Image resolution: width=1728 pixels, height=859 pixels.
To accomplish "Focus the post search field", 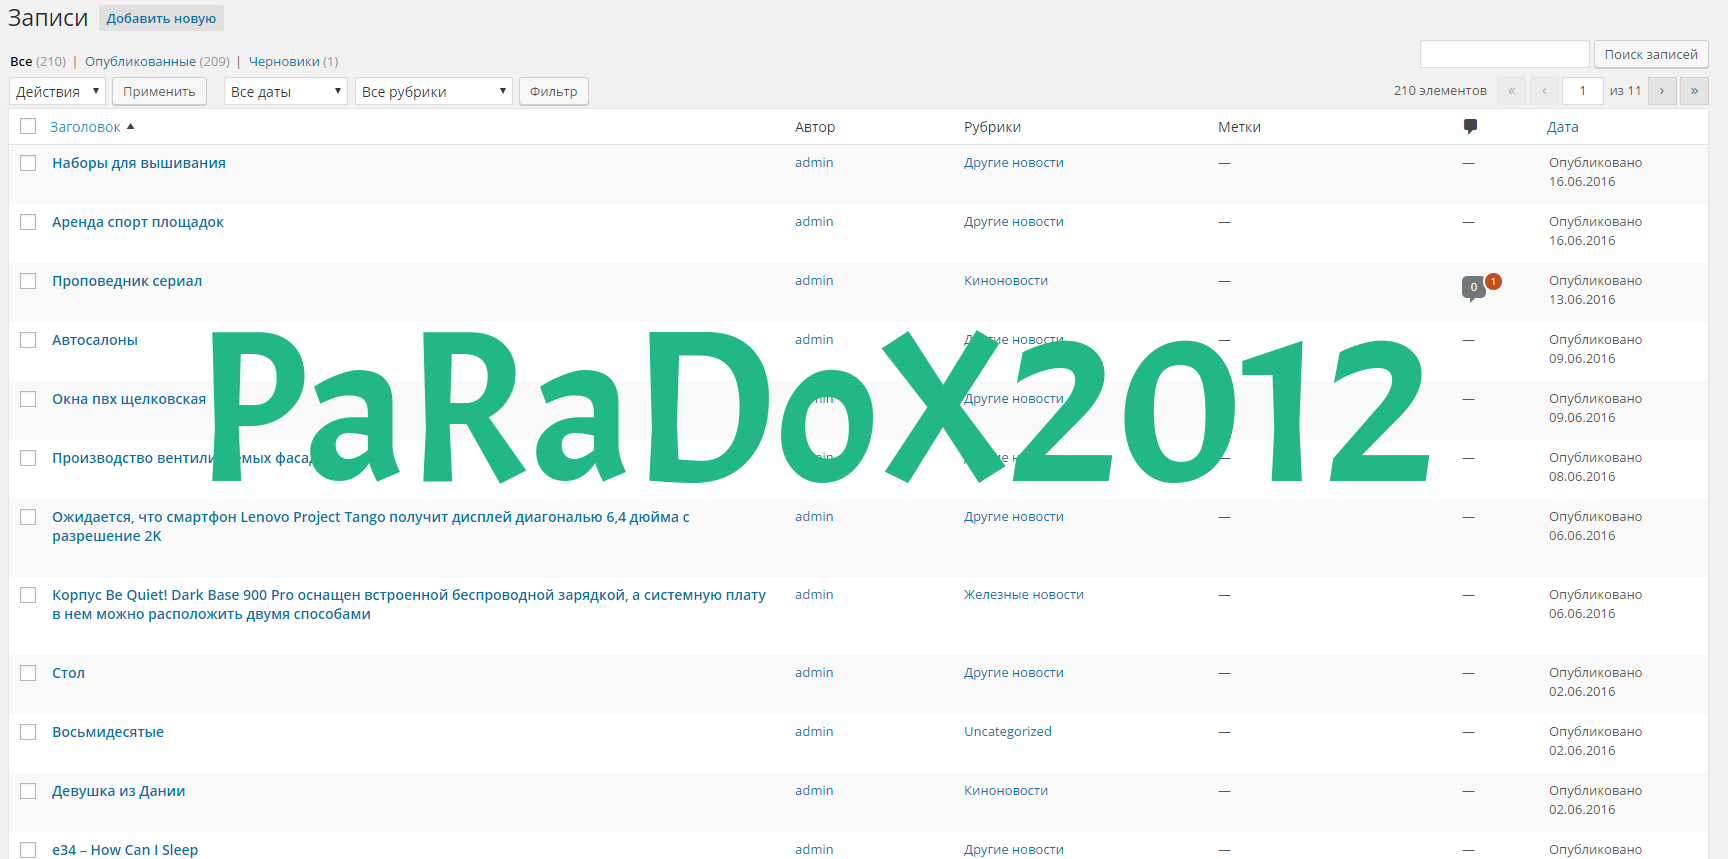I will click(1505, 54).
